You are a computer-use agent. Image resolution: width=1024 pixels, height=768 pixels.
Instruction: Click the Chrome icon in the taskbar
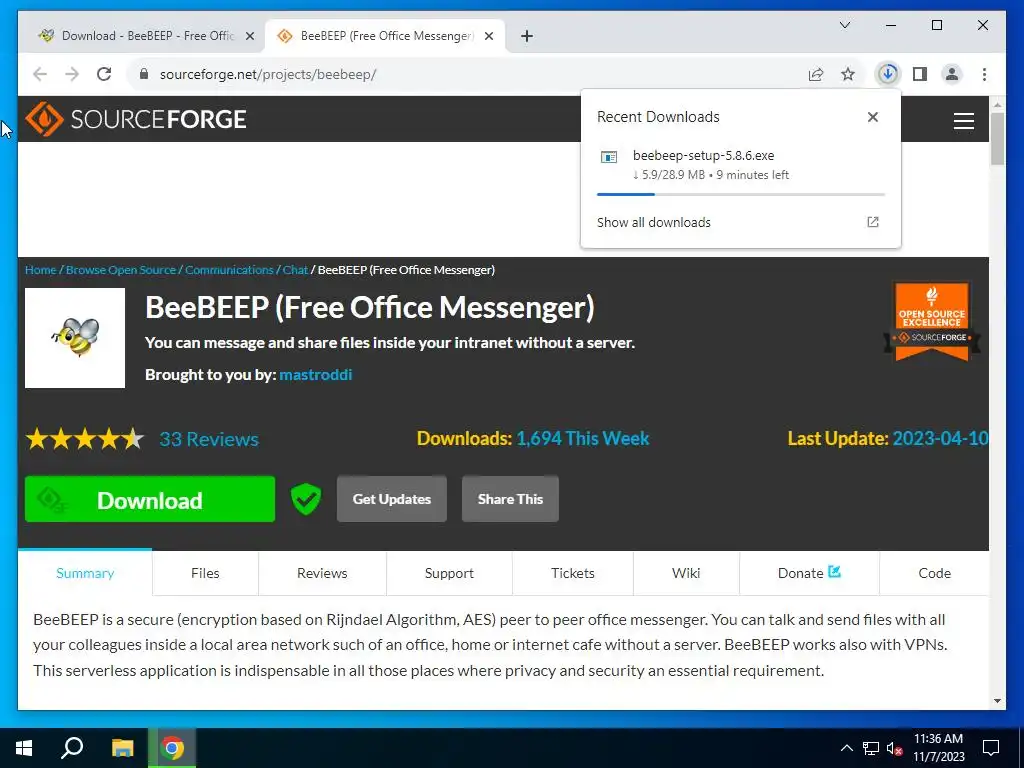point(172,748)
